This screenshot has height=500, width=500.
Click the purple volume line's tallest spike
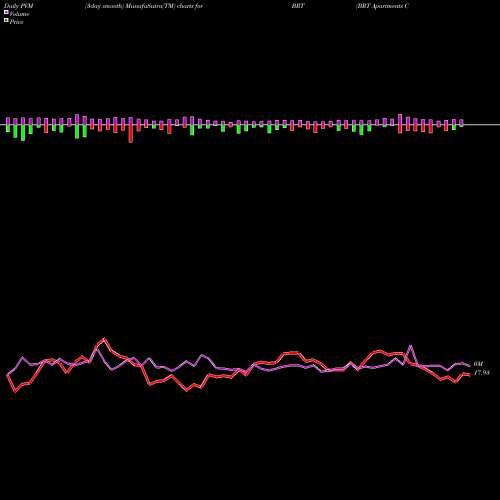point(410,346)
